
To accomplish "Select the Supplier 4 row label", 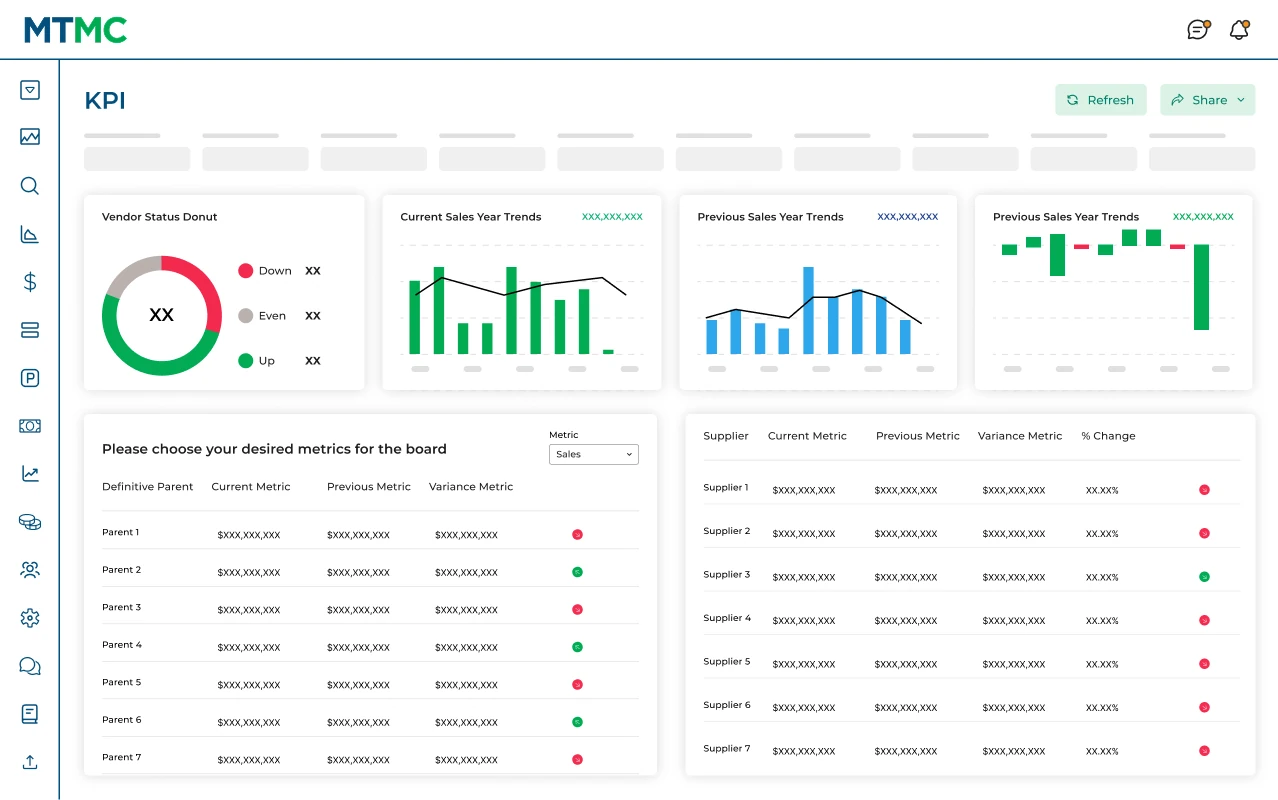I will coord(727,618).
